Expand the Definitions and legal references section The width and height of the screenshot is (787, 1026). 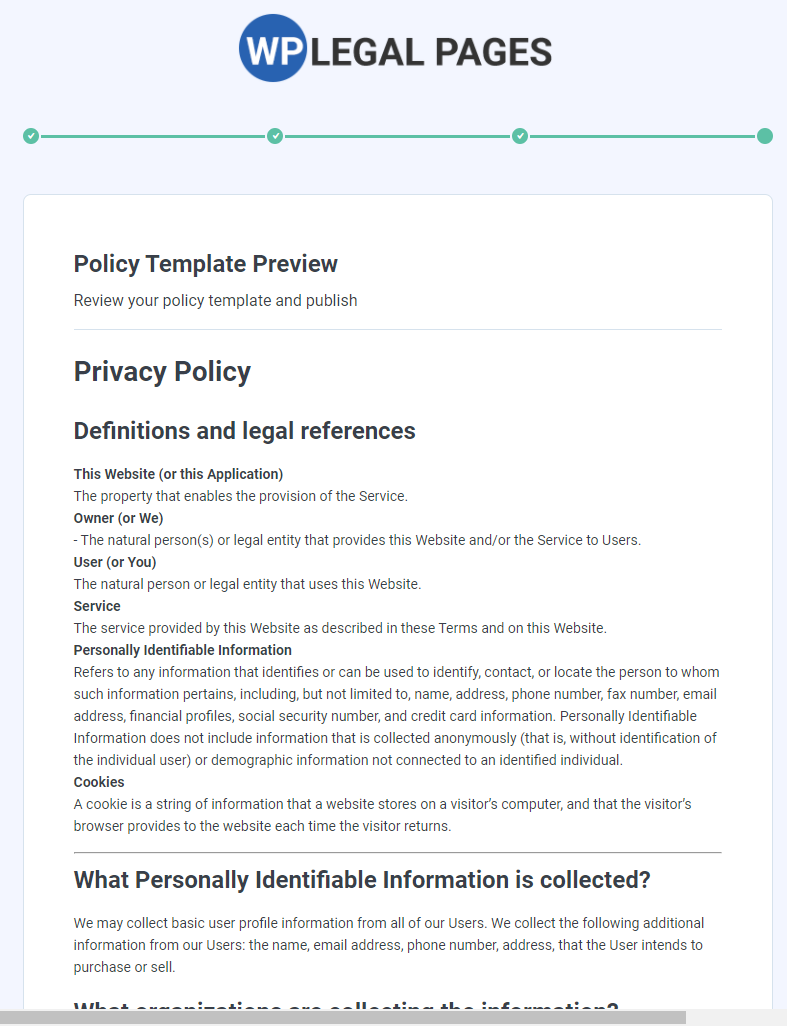click(244, 431)
